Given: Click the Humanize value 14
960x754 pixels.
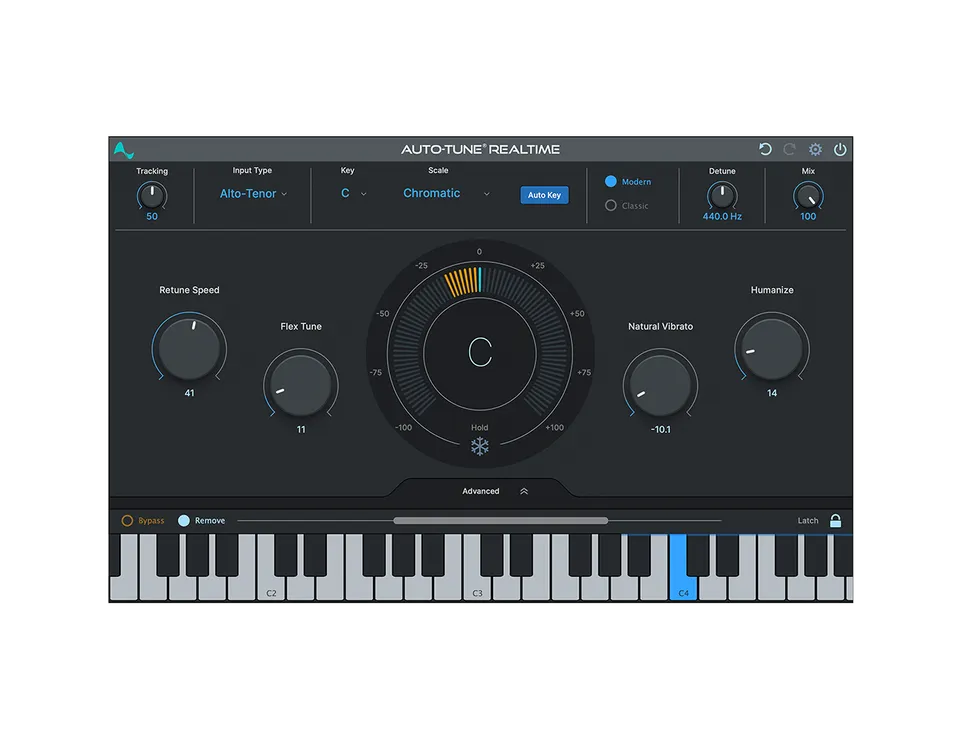Looking at the screenshot, I should [772, 393].
